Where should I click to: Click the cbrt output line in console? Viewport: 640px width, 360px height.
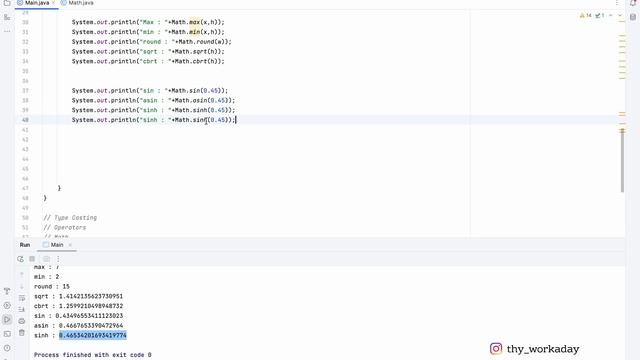coord(78,306)
